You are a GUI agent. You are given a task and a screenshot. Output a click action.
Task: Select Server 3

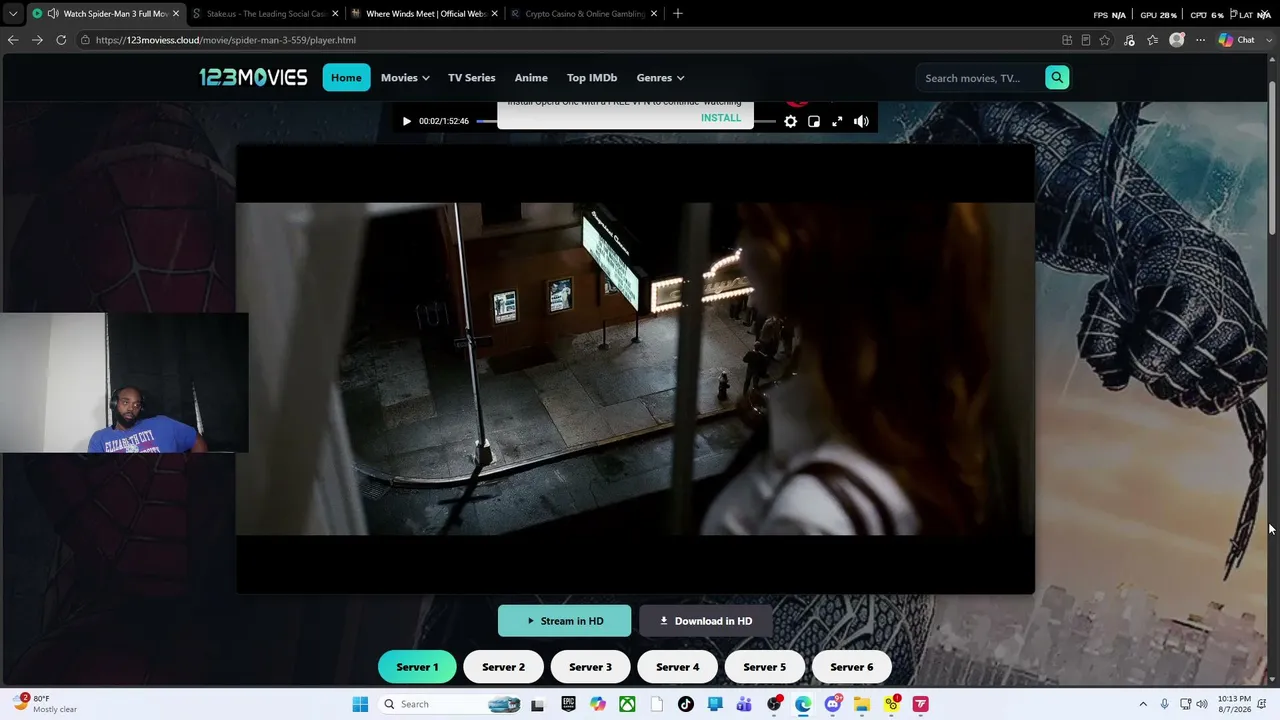pyautogui.click(x=590, y=667)
